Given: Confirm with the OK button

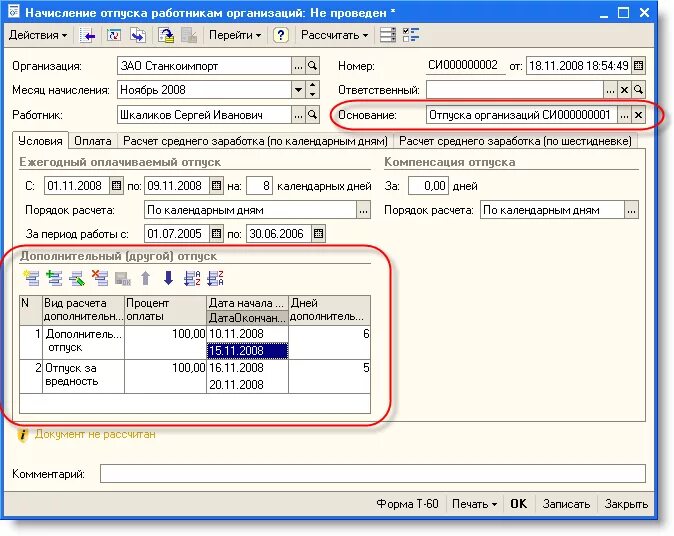Looking at the screenshot, I should (x=518, y=504).
